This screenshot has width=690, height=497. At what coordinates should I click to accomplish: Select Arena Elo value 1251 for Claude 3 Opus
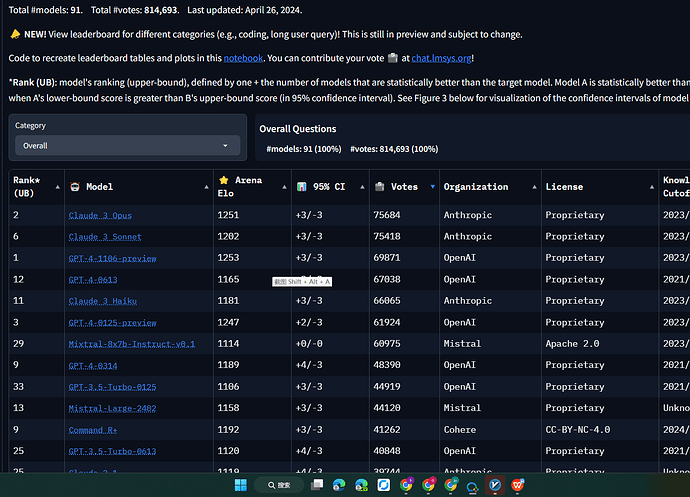pyautogui.click(x=228, y=215)
